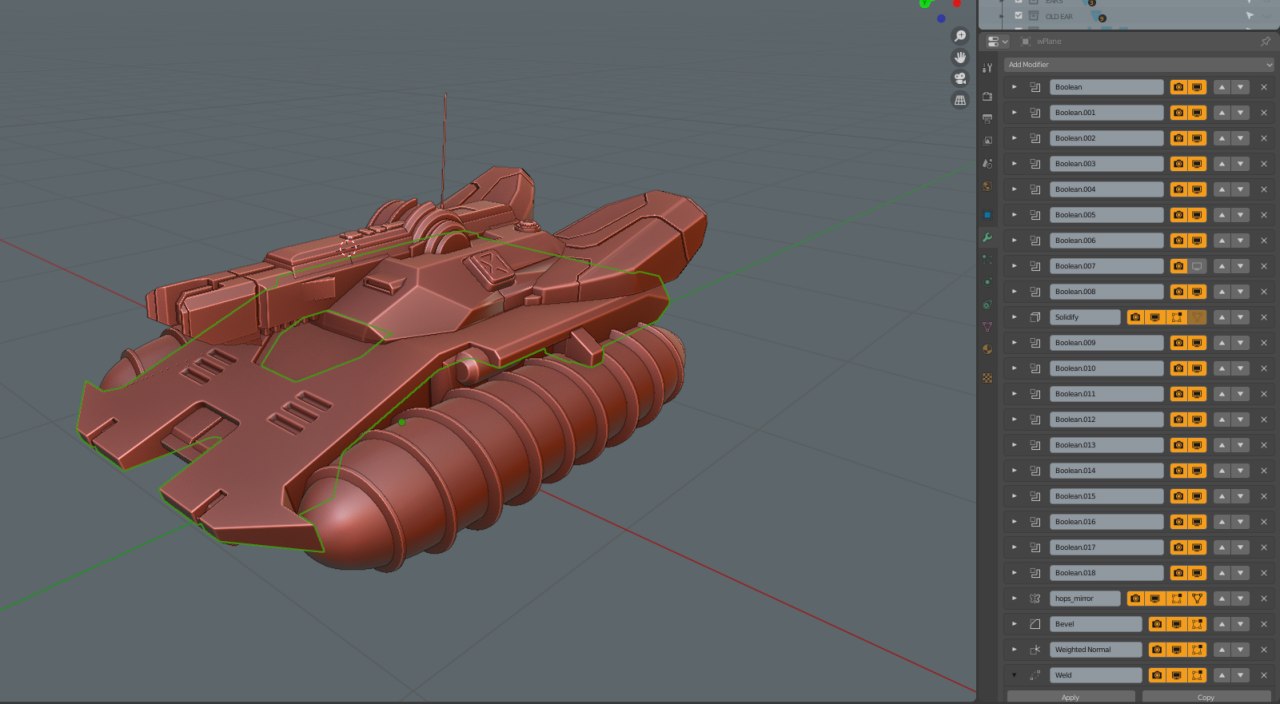Click the Weld modifier name field
The width and height of the screenshot is (1280, 704).
(1096, 675)
